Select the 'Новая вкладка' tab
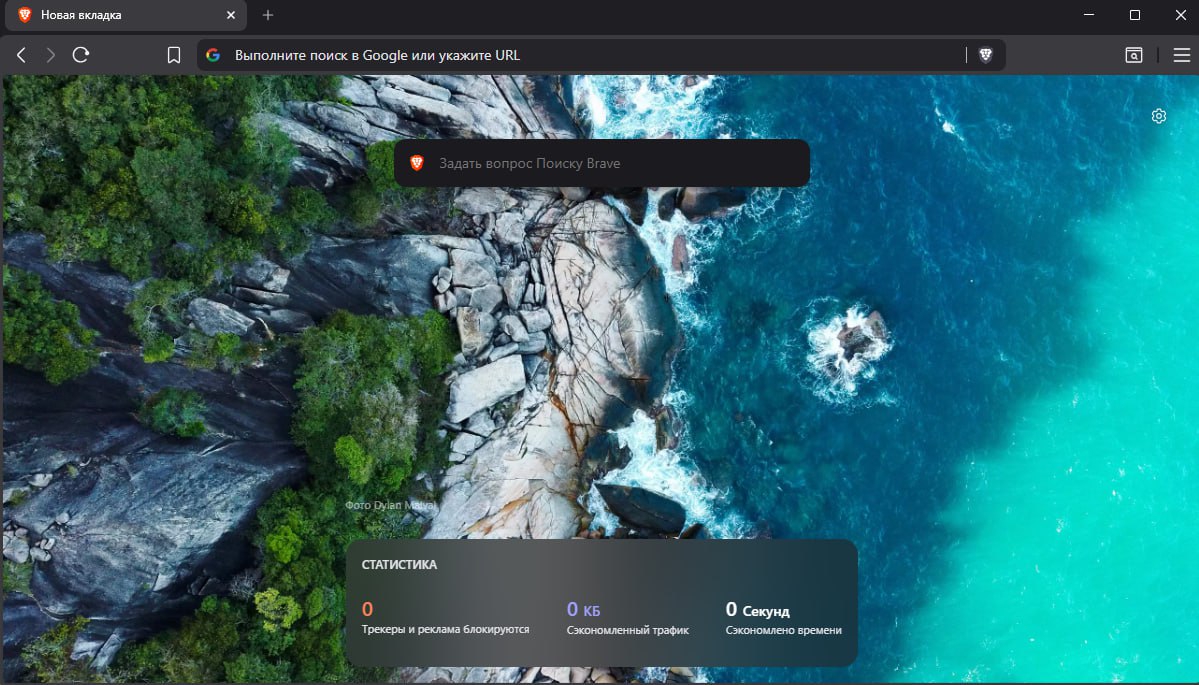Viewport: 1199px width, 685px height. (x=123, y=15)
